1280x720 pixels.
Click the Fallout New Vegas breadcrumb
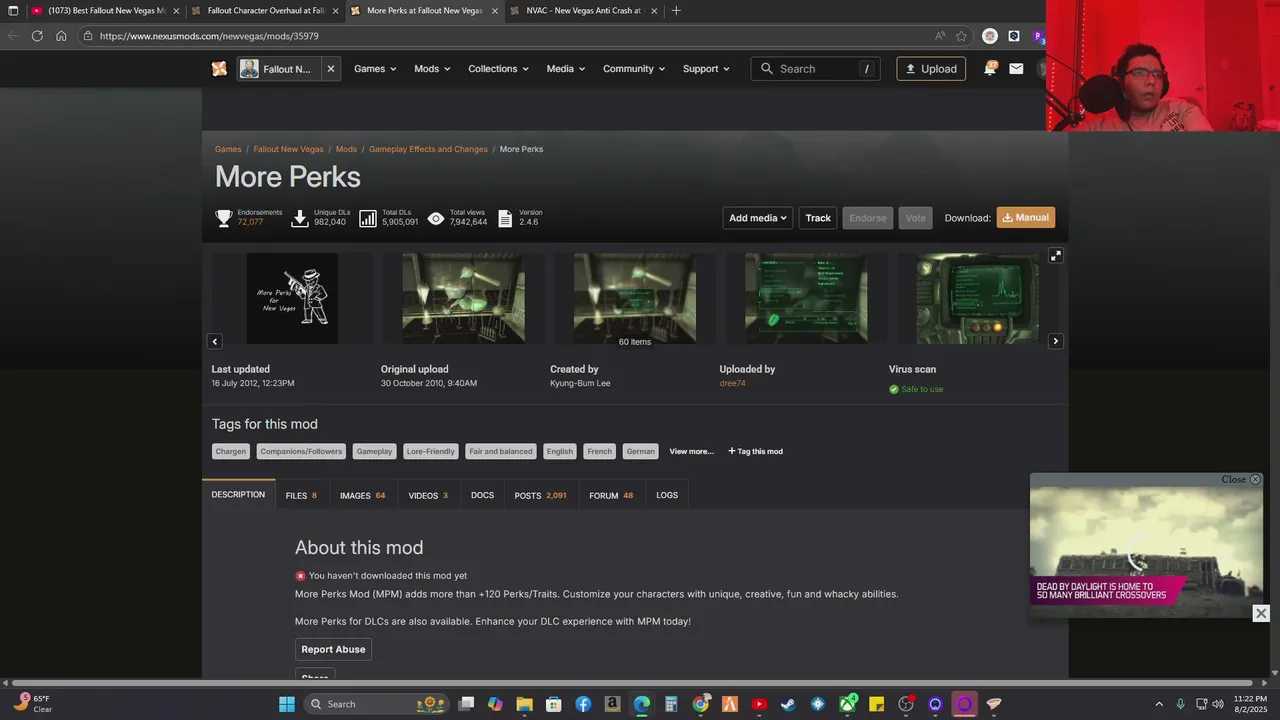pos(288,149)
